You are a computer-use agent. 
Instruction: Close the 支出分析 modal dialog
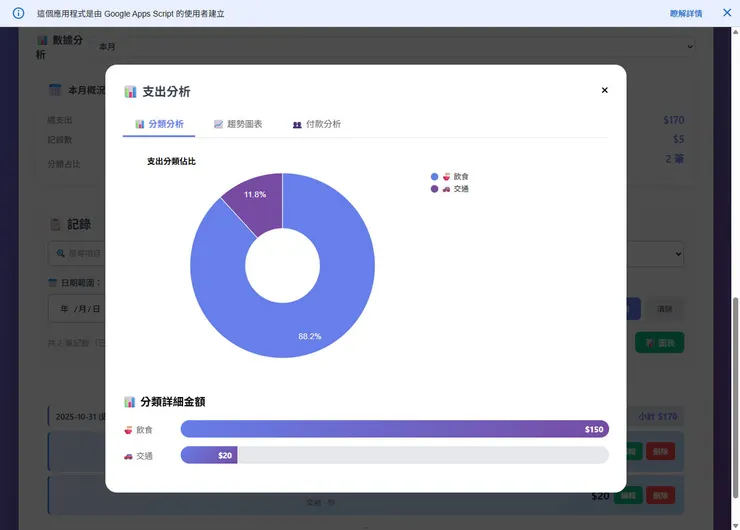605,90
